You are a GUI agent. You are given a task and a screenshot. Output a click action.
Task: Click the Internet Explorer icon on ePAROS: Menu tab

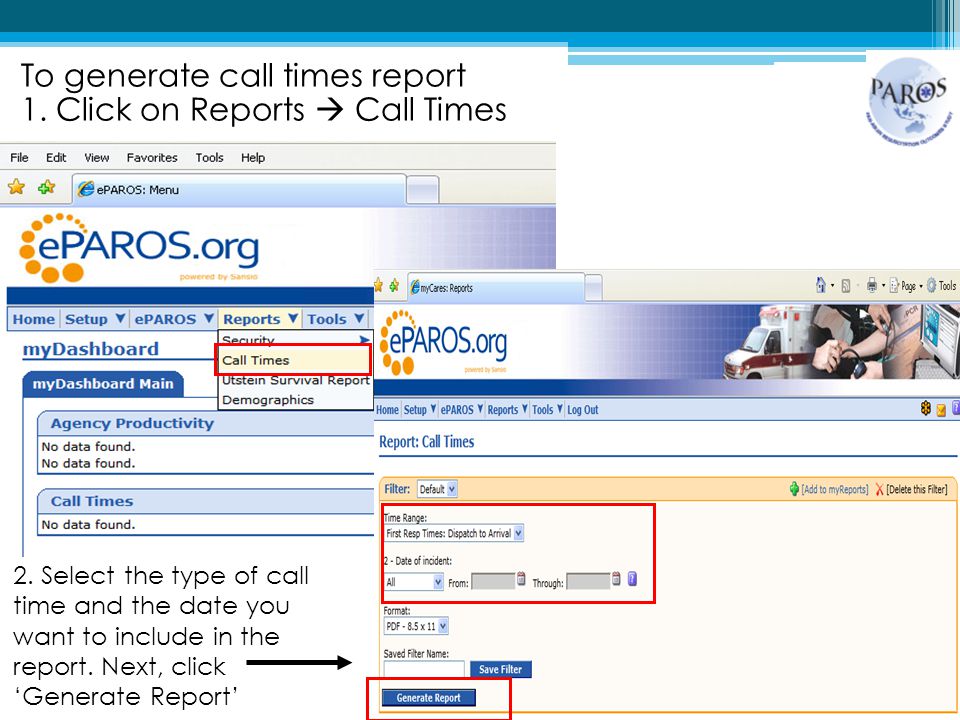(x=86, y=189)
